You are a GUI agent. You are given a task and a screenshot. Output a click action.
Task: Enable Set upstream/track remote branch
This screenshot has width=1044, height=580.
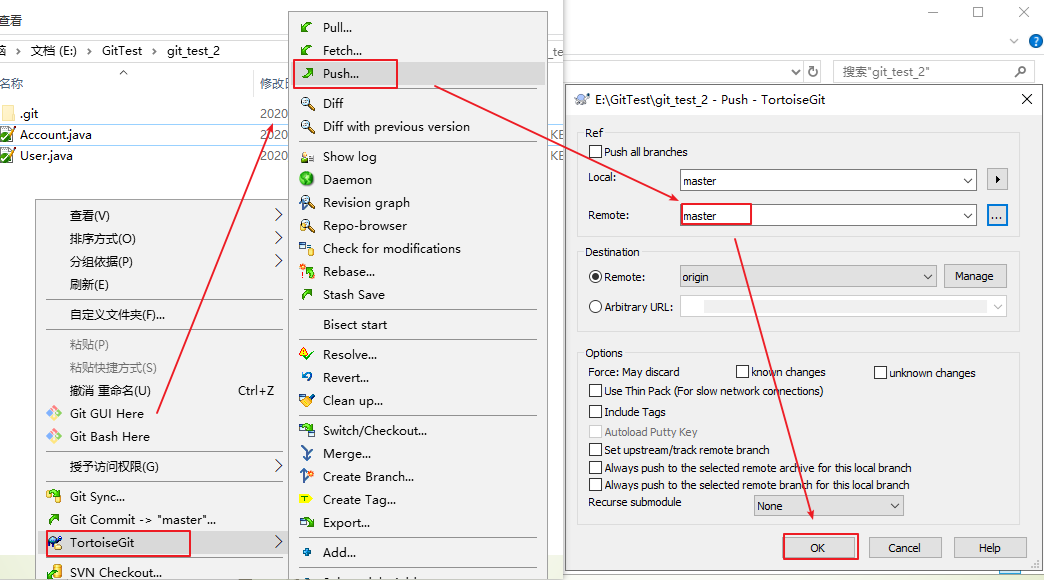(595, 449)
